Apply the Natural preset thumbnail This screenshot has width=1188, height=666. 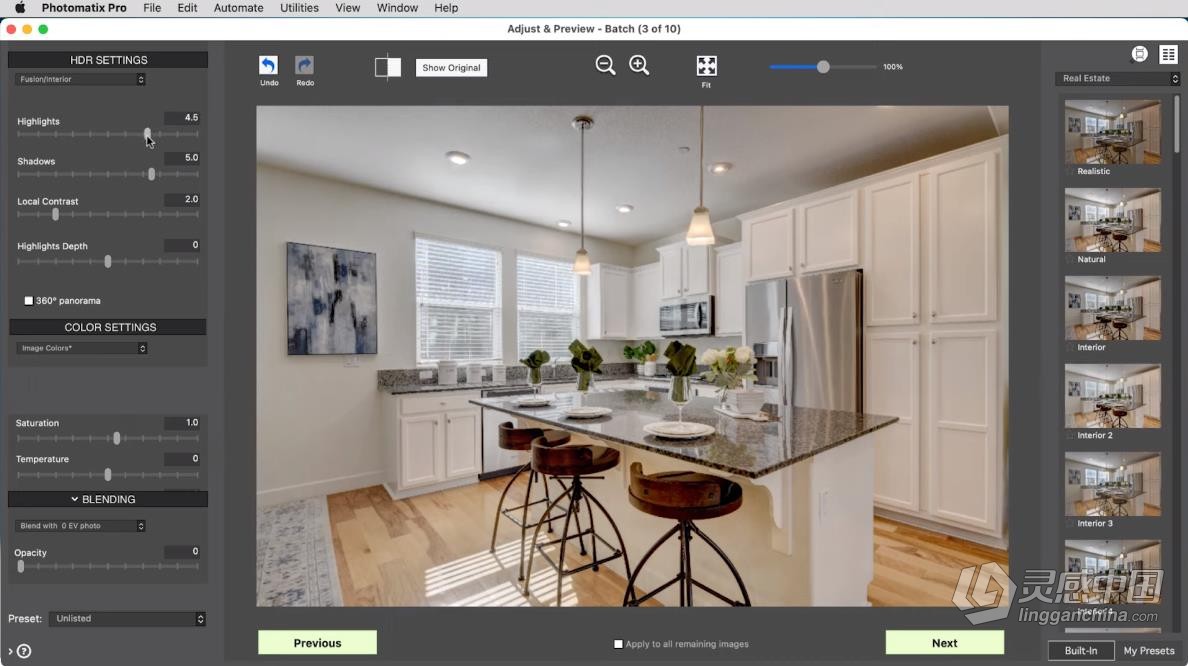click(x=1112, y=220)
